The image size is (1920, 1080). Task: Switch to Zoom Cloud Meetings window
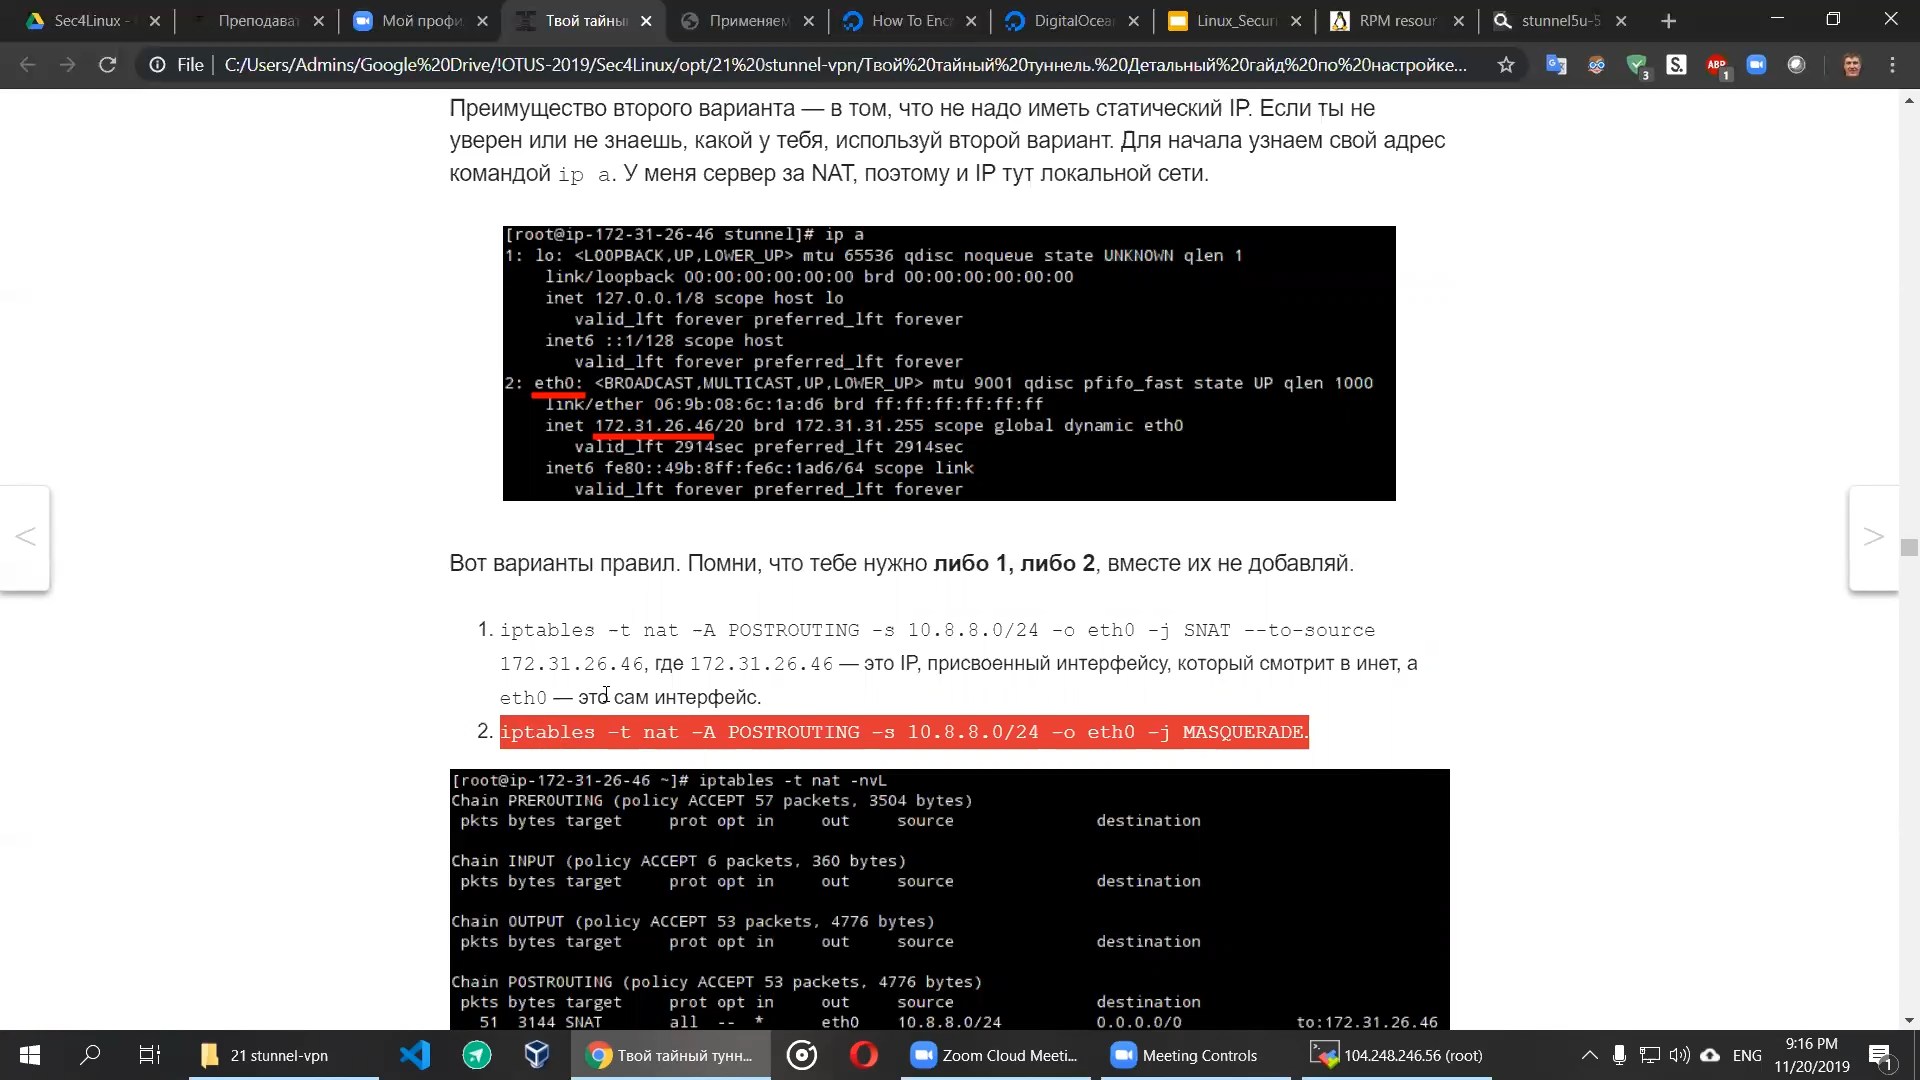(996, 1055)
